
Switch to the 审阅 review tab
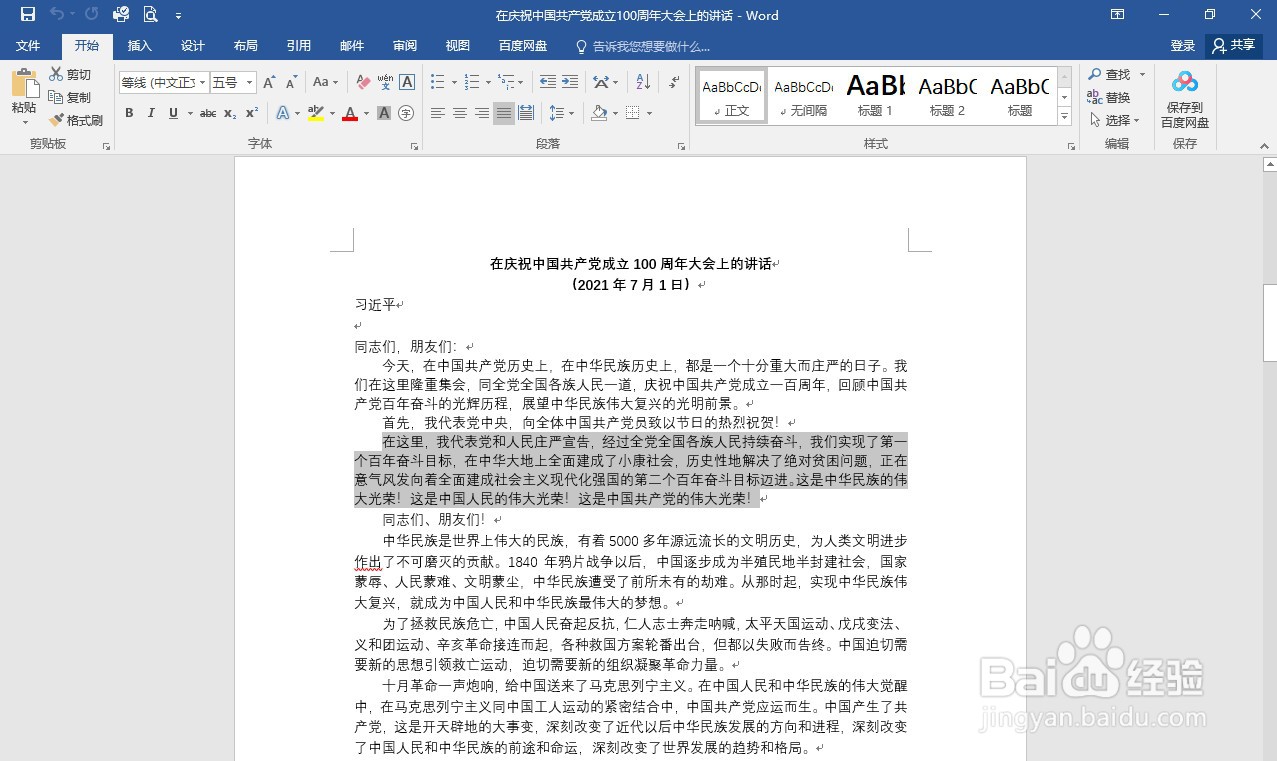click(405, 46)
